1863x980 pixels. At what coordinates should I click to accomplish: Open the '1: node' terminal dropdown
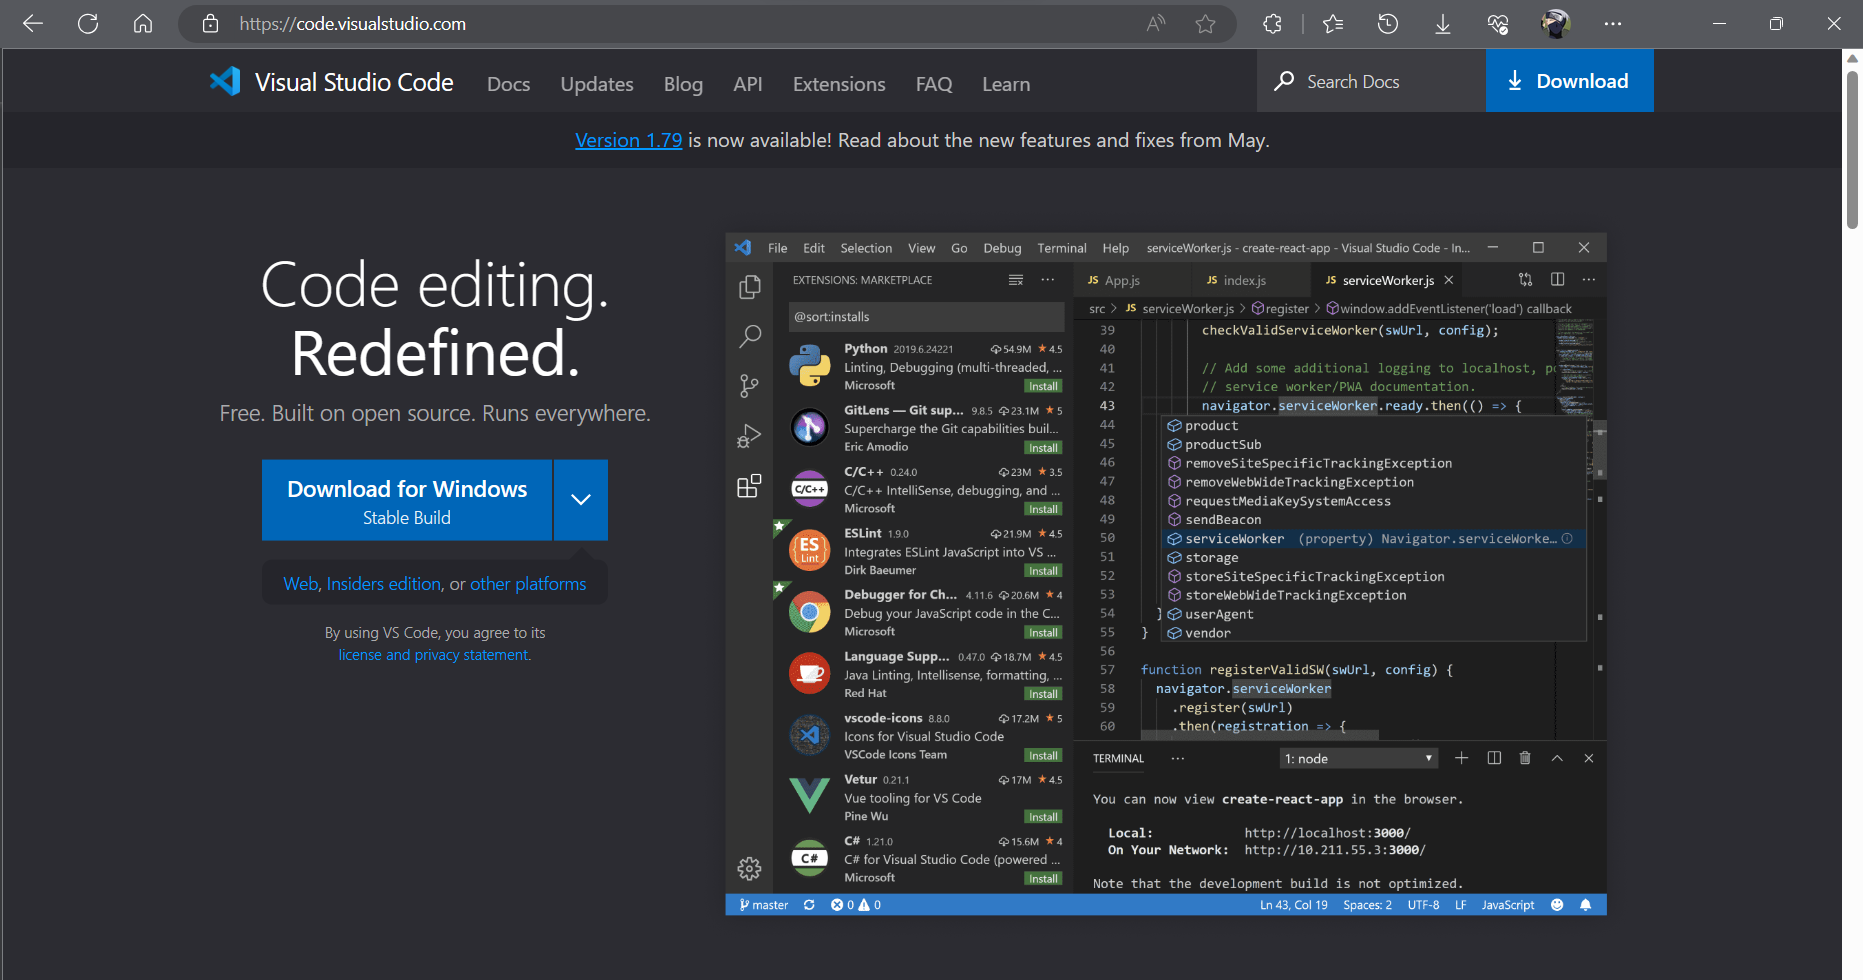coord(1358,759)
